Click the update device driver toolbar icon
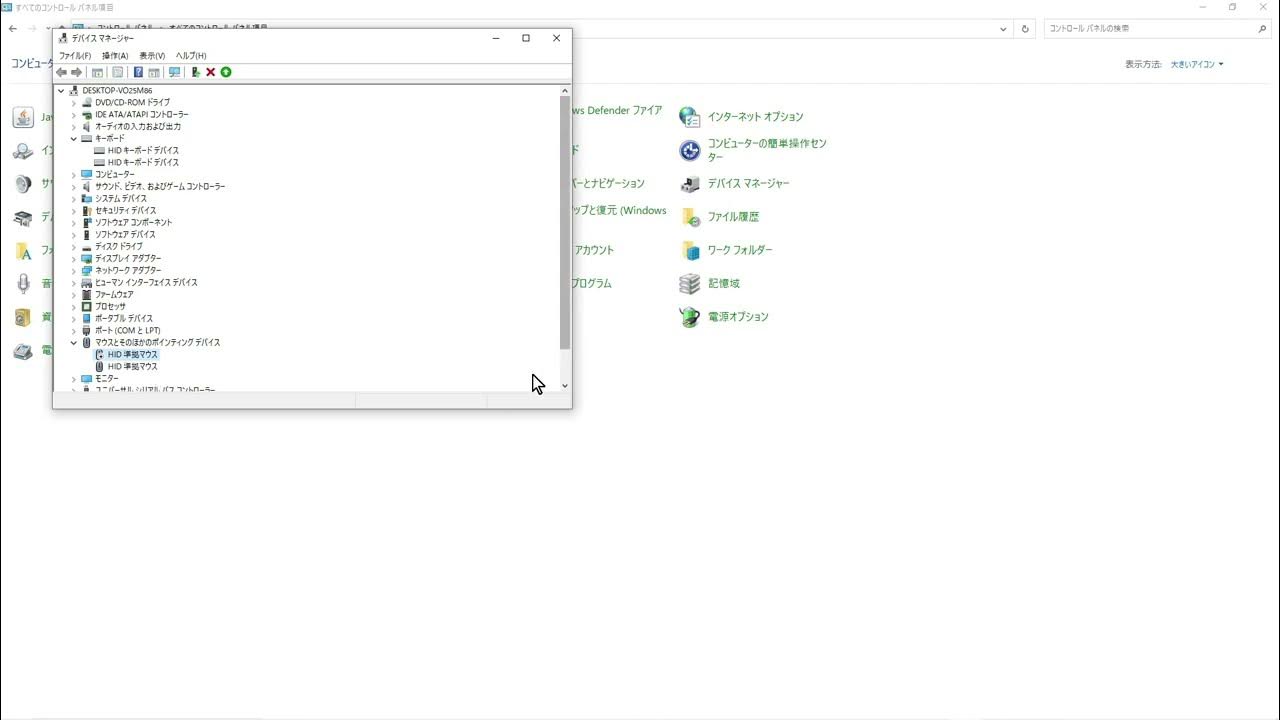1280x720 pixels. pos(196,72)
